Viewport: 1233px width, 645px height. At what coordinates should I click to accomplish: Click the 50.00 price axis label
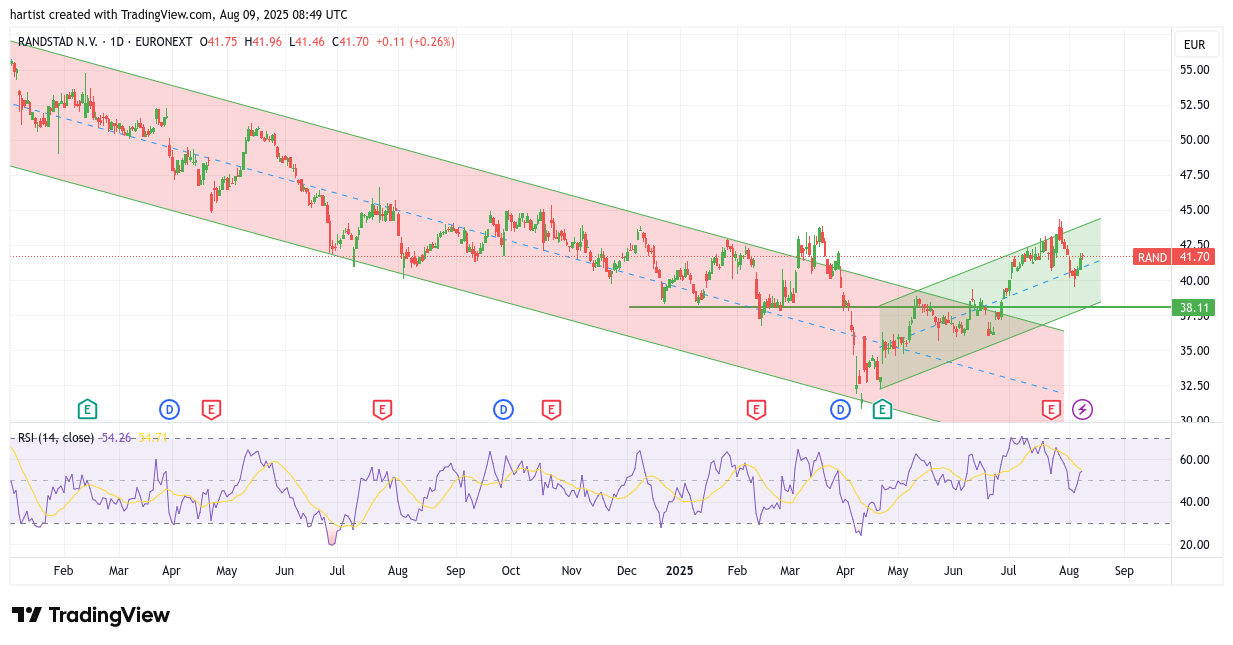click(1195, 140)
